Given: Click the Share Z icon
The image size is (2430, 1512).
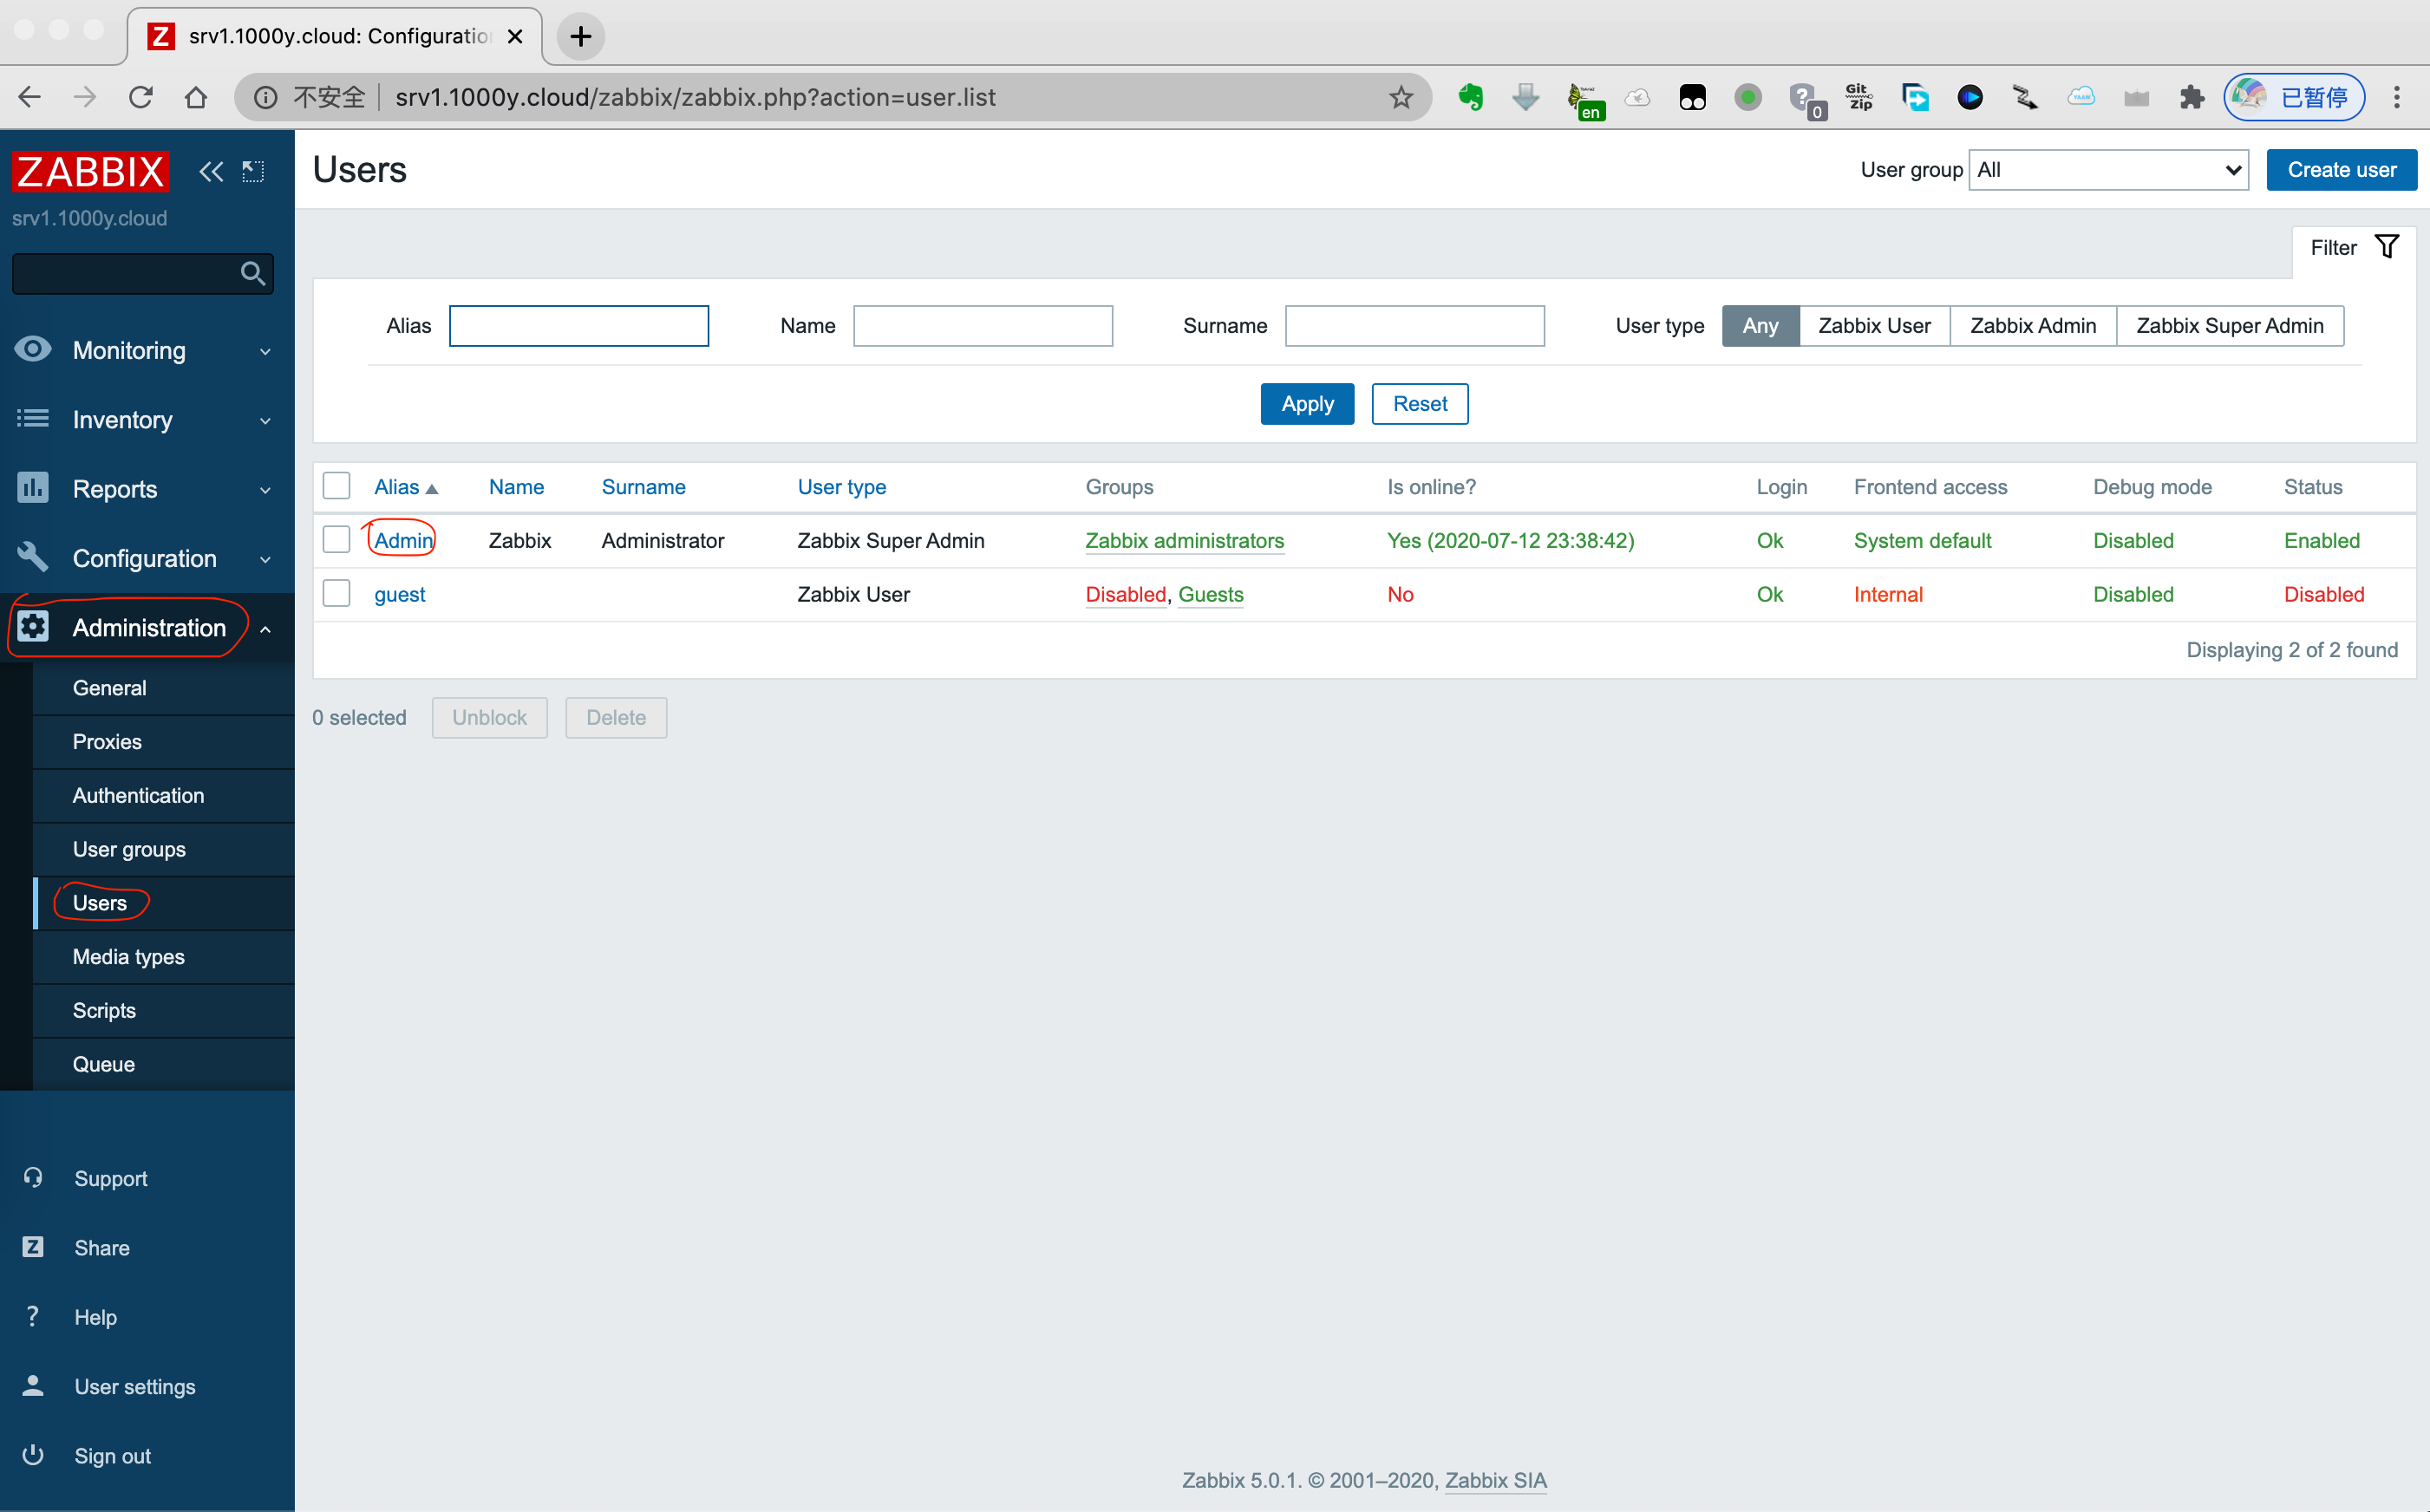Looking at the screenshot, I should 33,1247.
